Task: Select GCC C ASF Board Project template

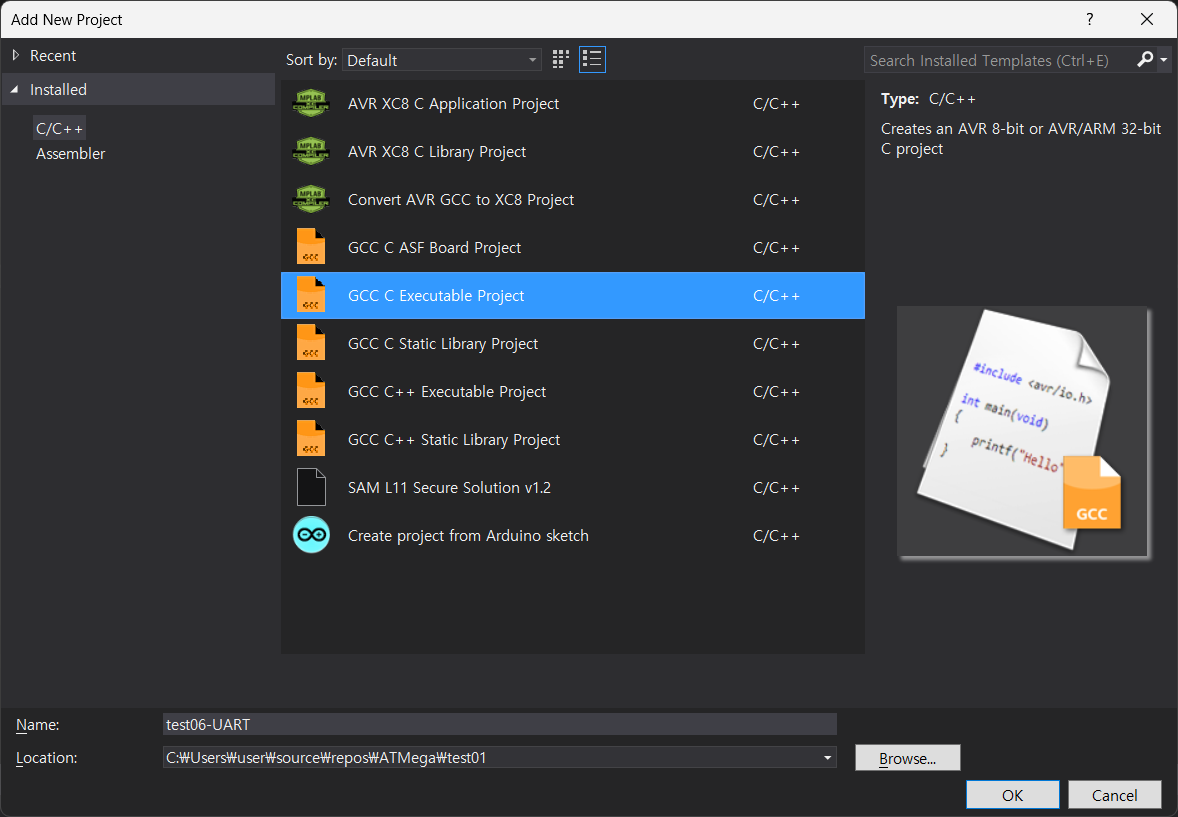Action: (572, 247)
